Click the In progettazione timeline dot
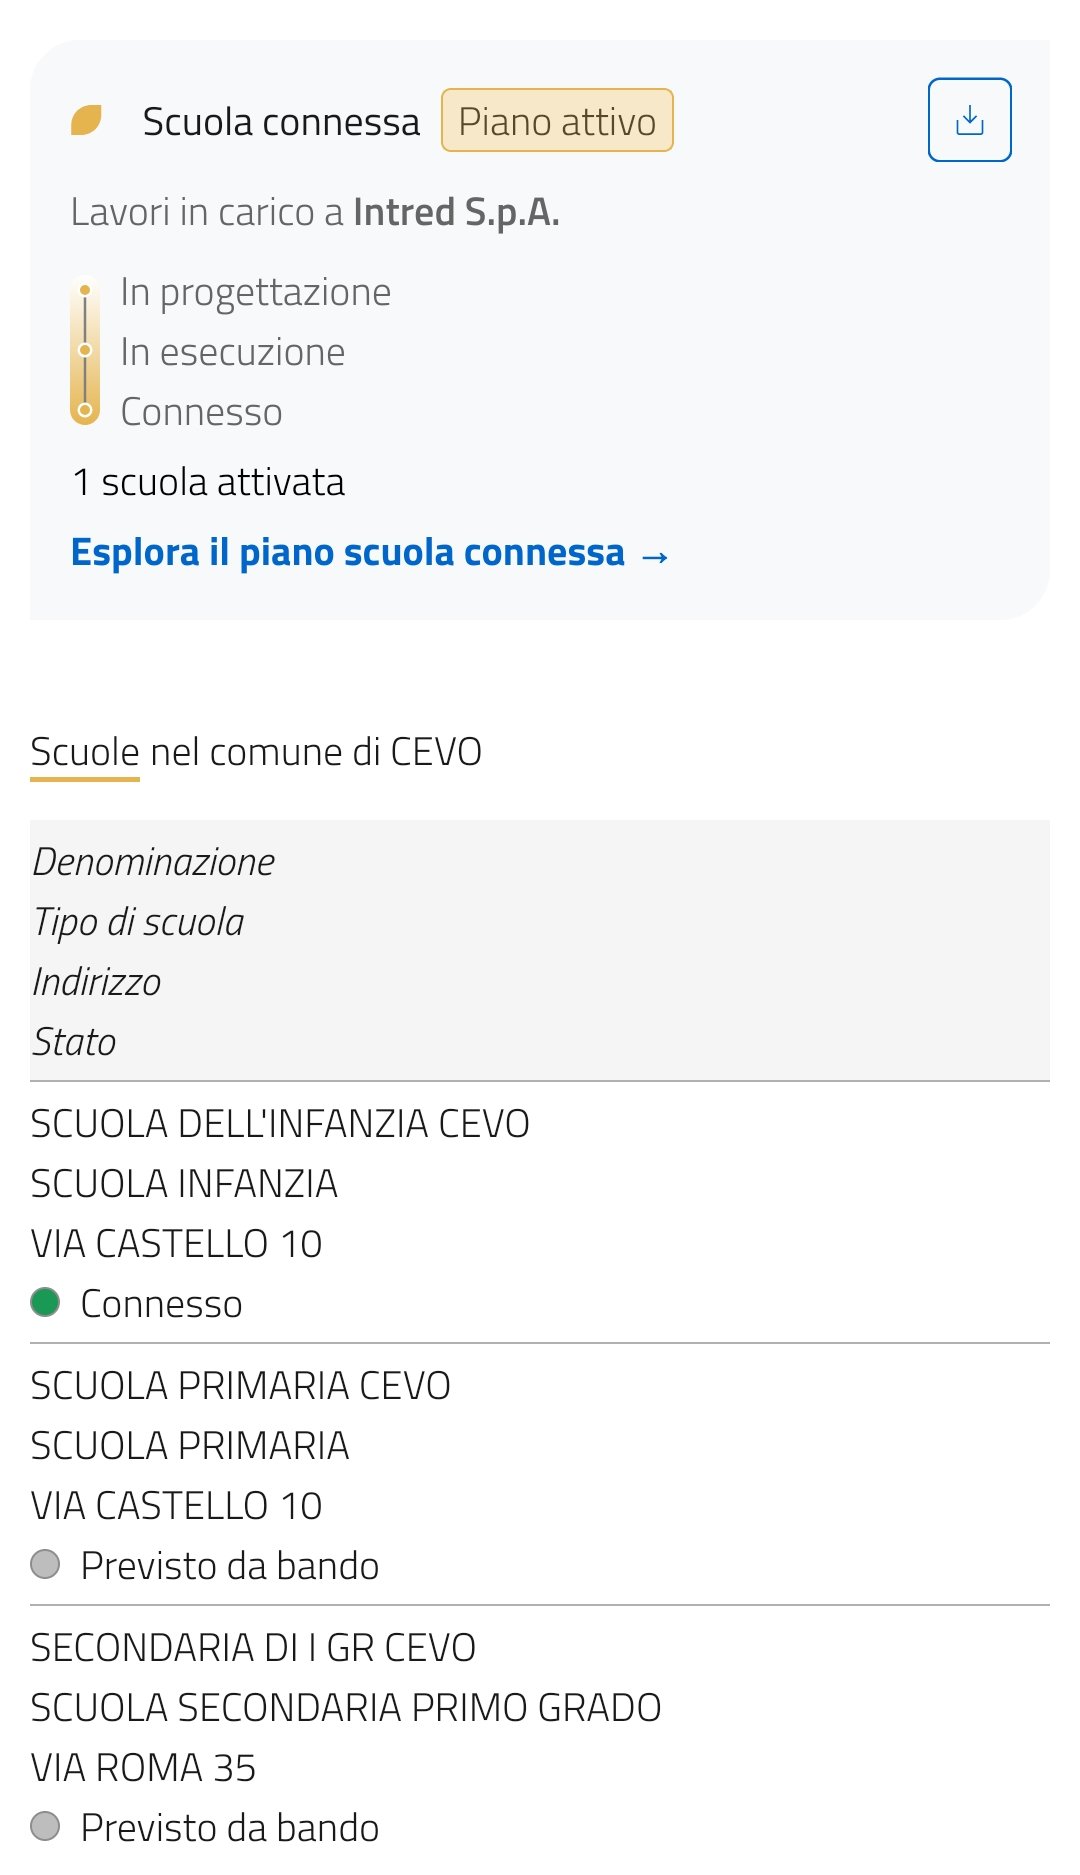1080x1875 pixels. (x=85, y=291)
